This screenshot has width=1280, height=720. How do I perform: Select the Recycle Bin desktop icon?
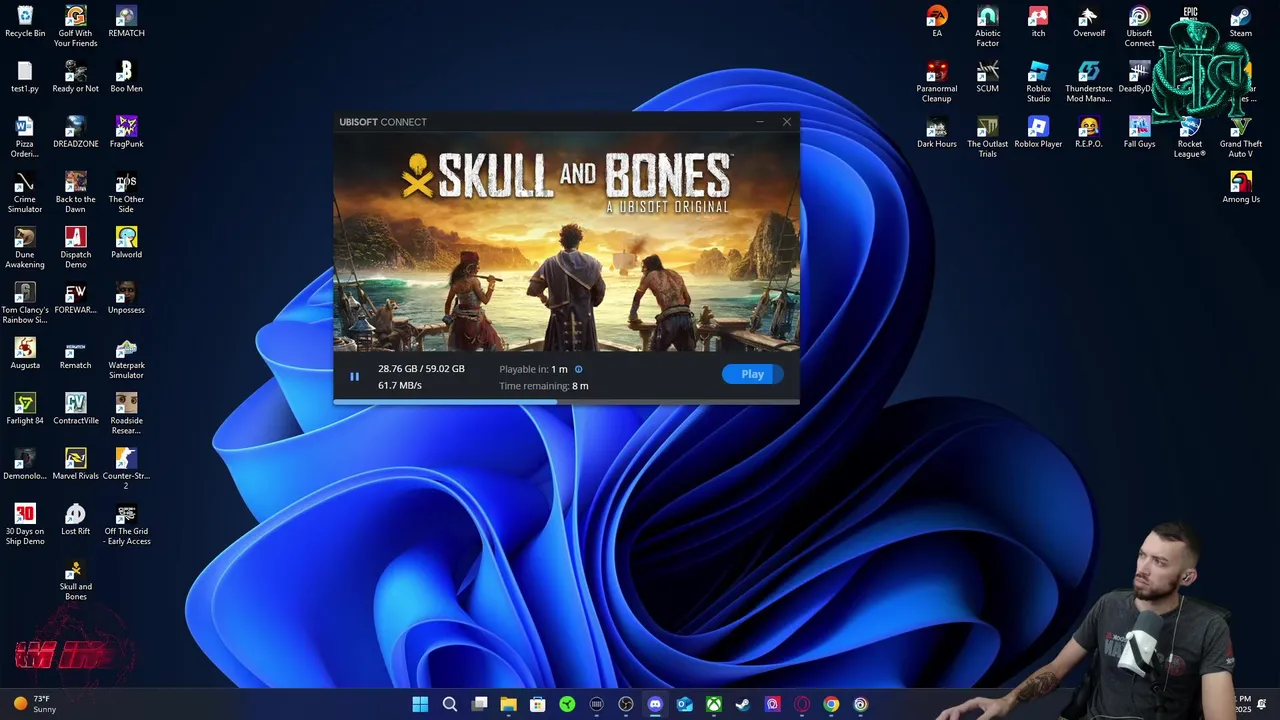[x=25, y=22]
